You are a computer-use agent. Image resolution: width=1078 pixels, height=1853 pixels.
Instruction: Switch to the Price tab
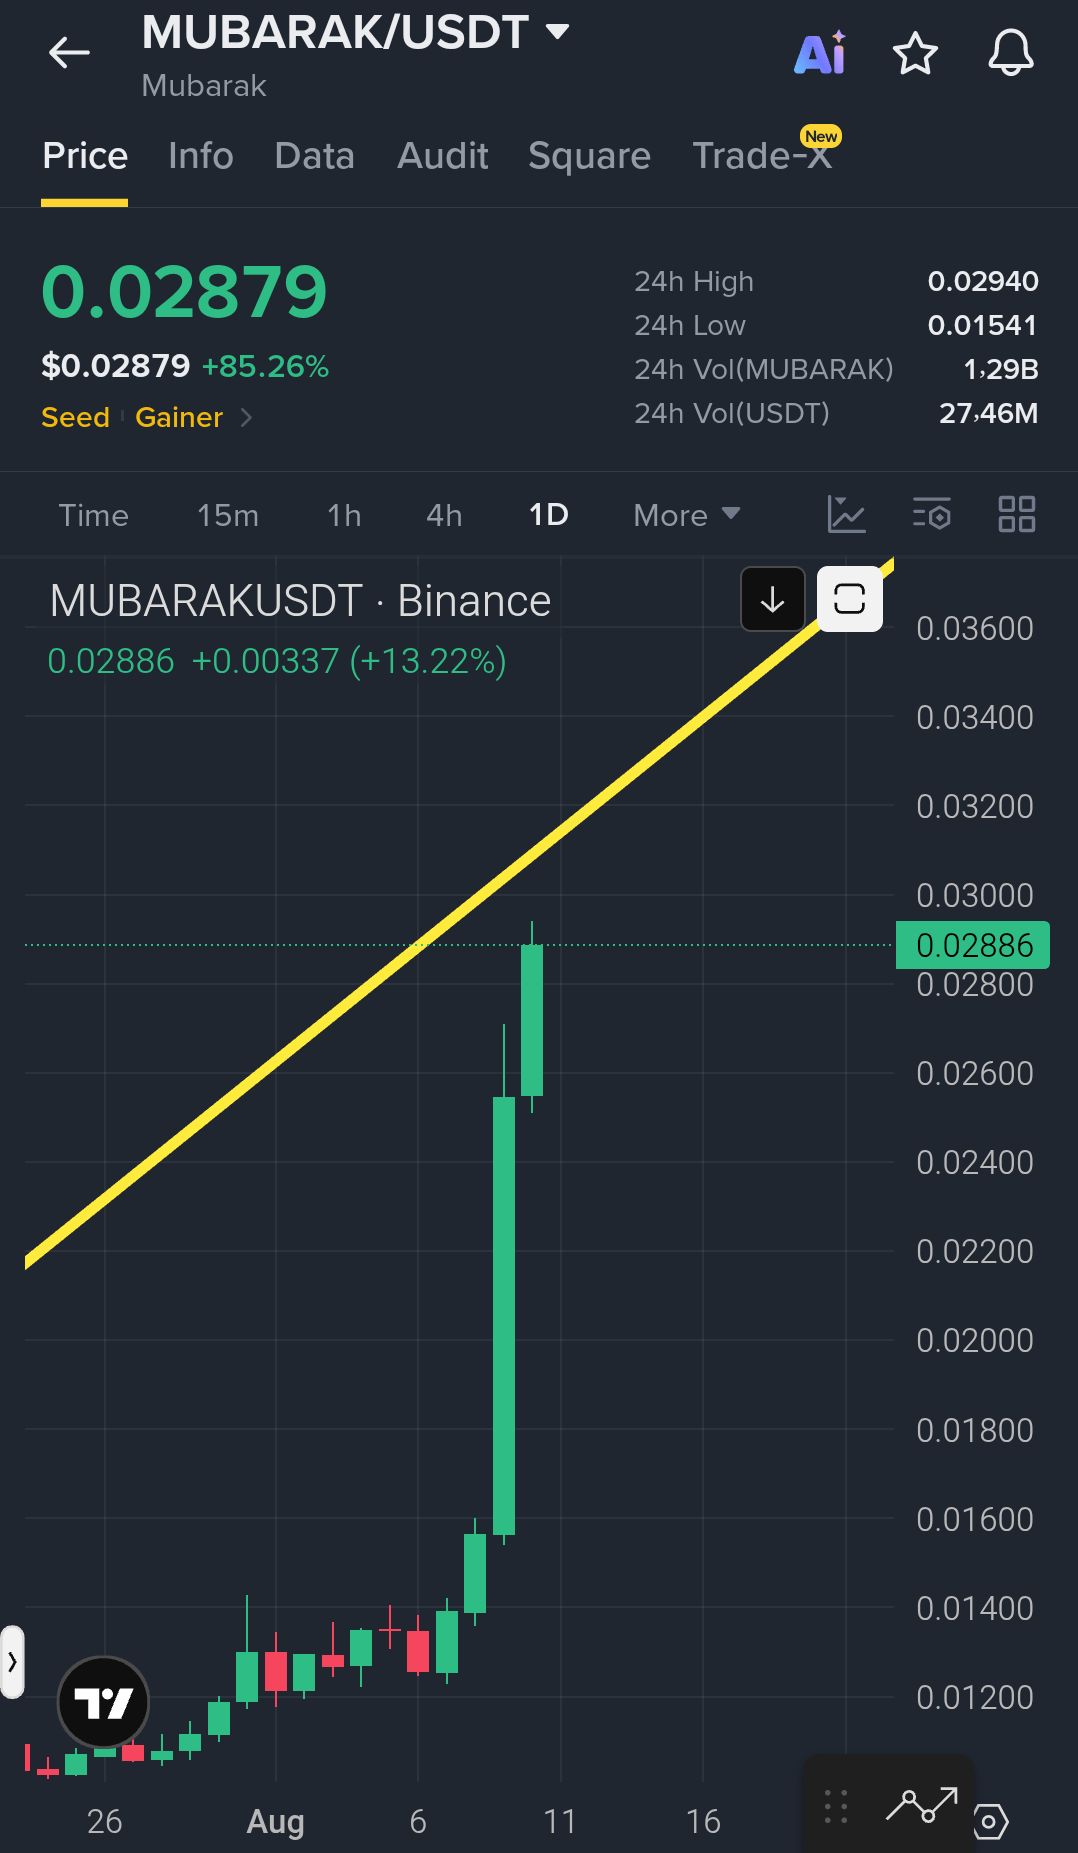tap(85, 156)
